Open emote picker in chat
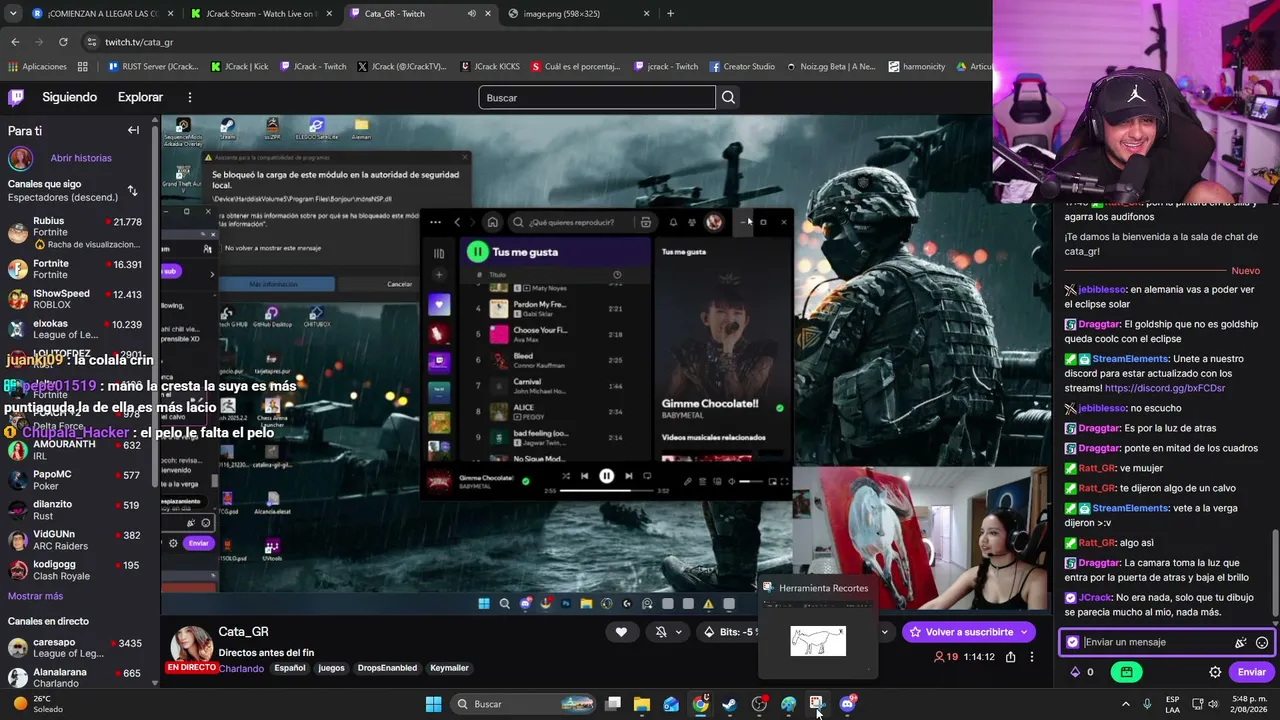 coord(1262,642)
